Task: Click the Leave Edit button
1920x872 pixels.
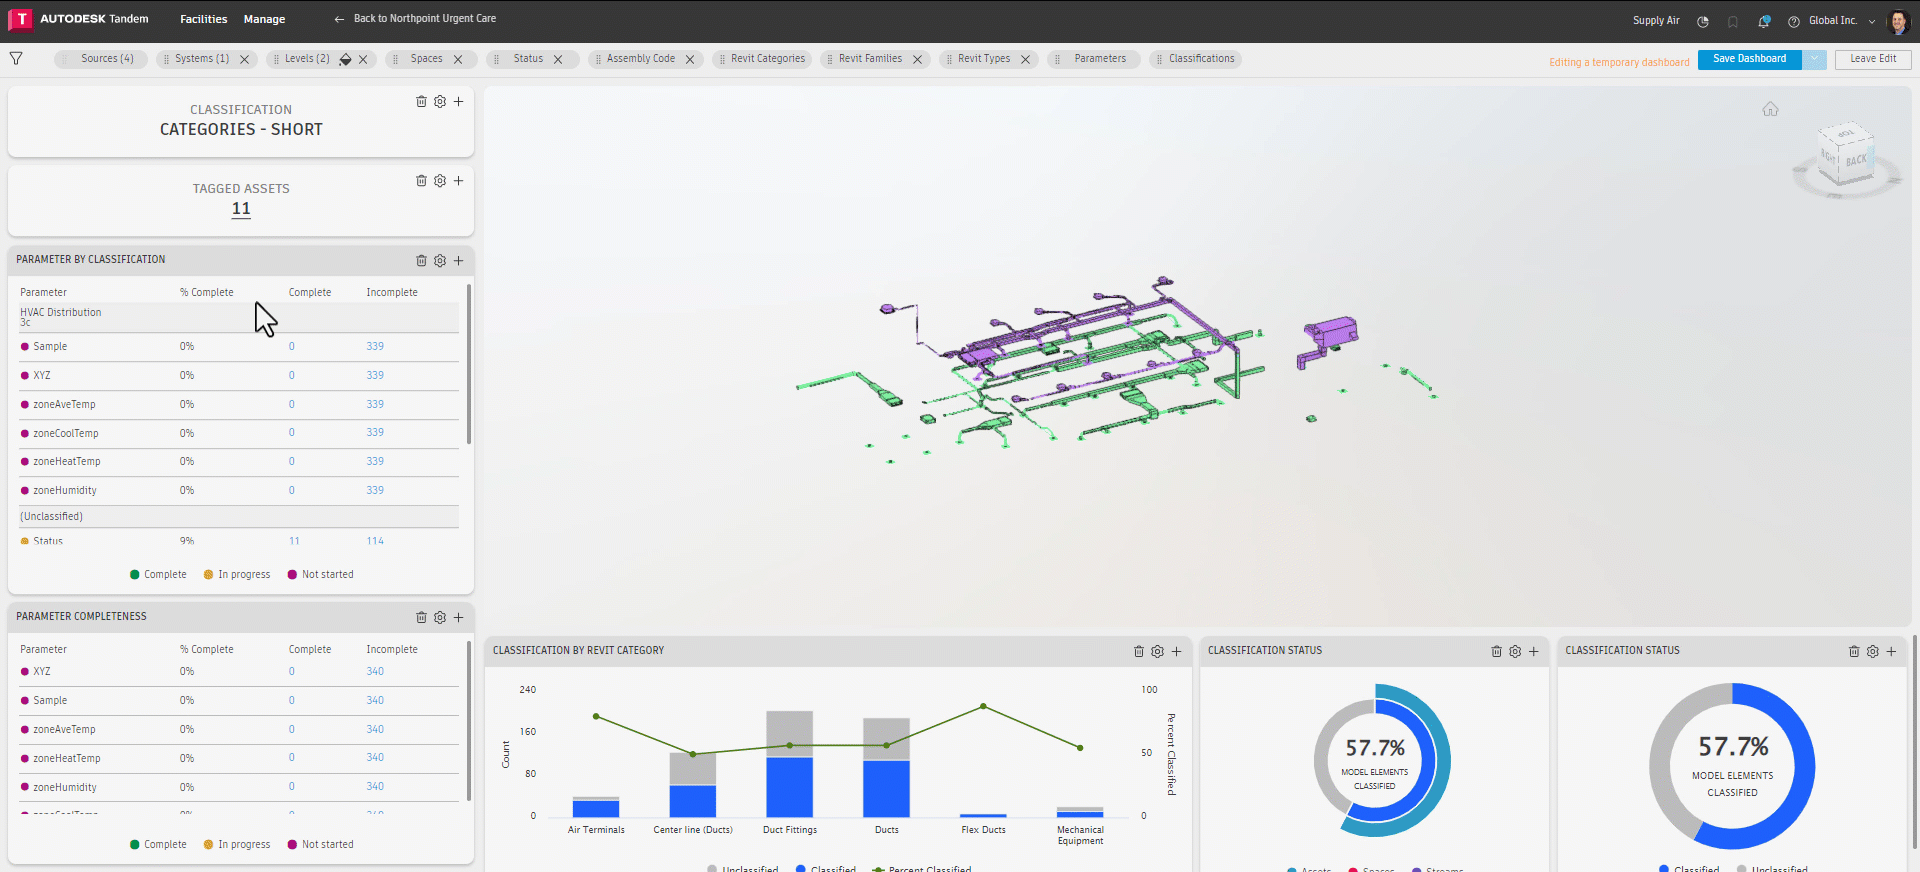Action: tap(1873, 59)
